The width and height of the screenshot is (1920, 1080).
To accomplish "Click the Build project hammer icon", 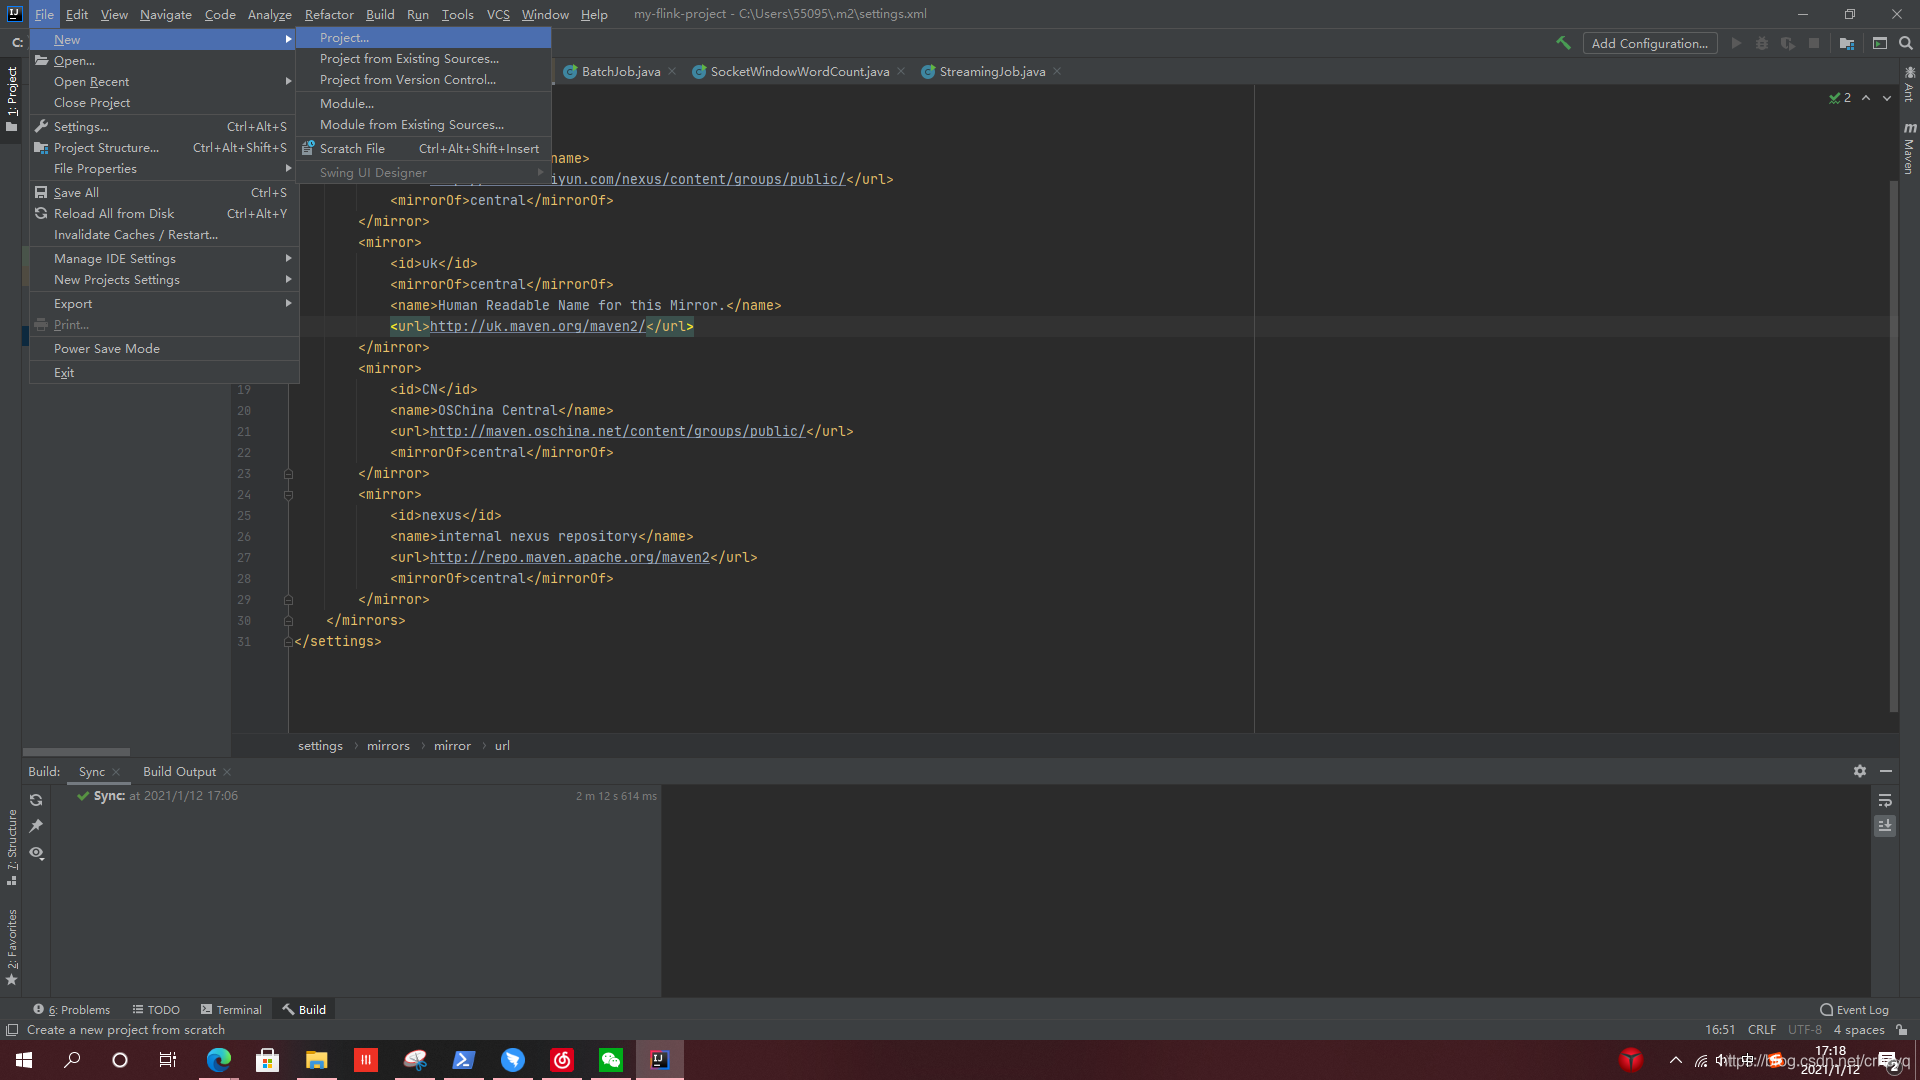I will pyautogui.click(x=1563, y=43).
